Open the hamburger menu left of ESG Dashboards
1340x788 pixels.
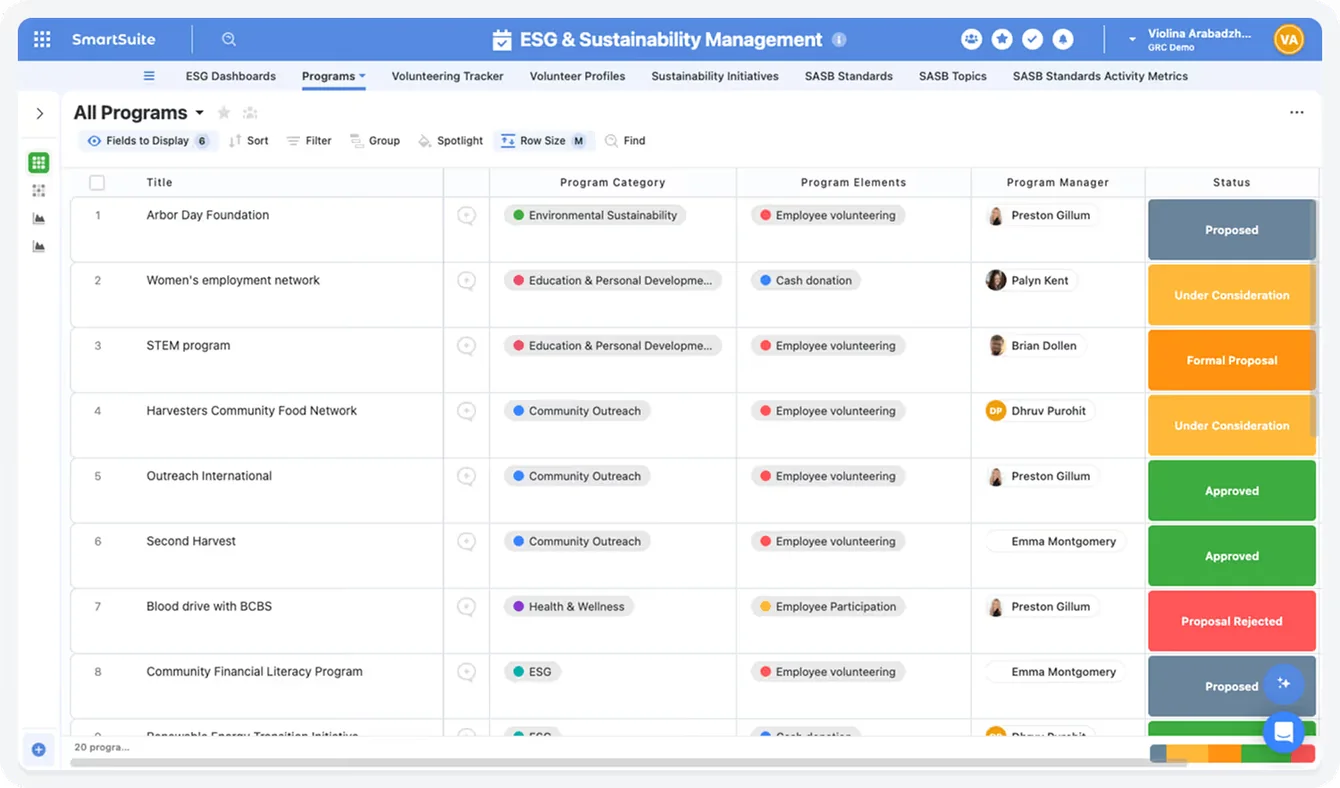pos(149,76)
